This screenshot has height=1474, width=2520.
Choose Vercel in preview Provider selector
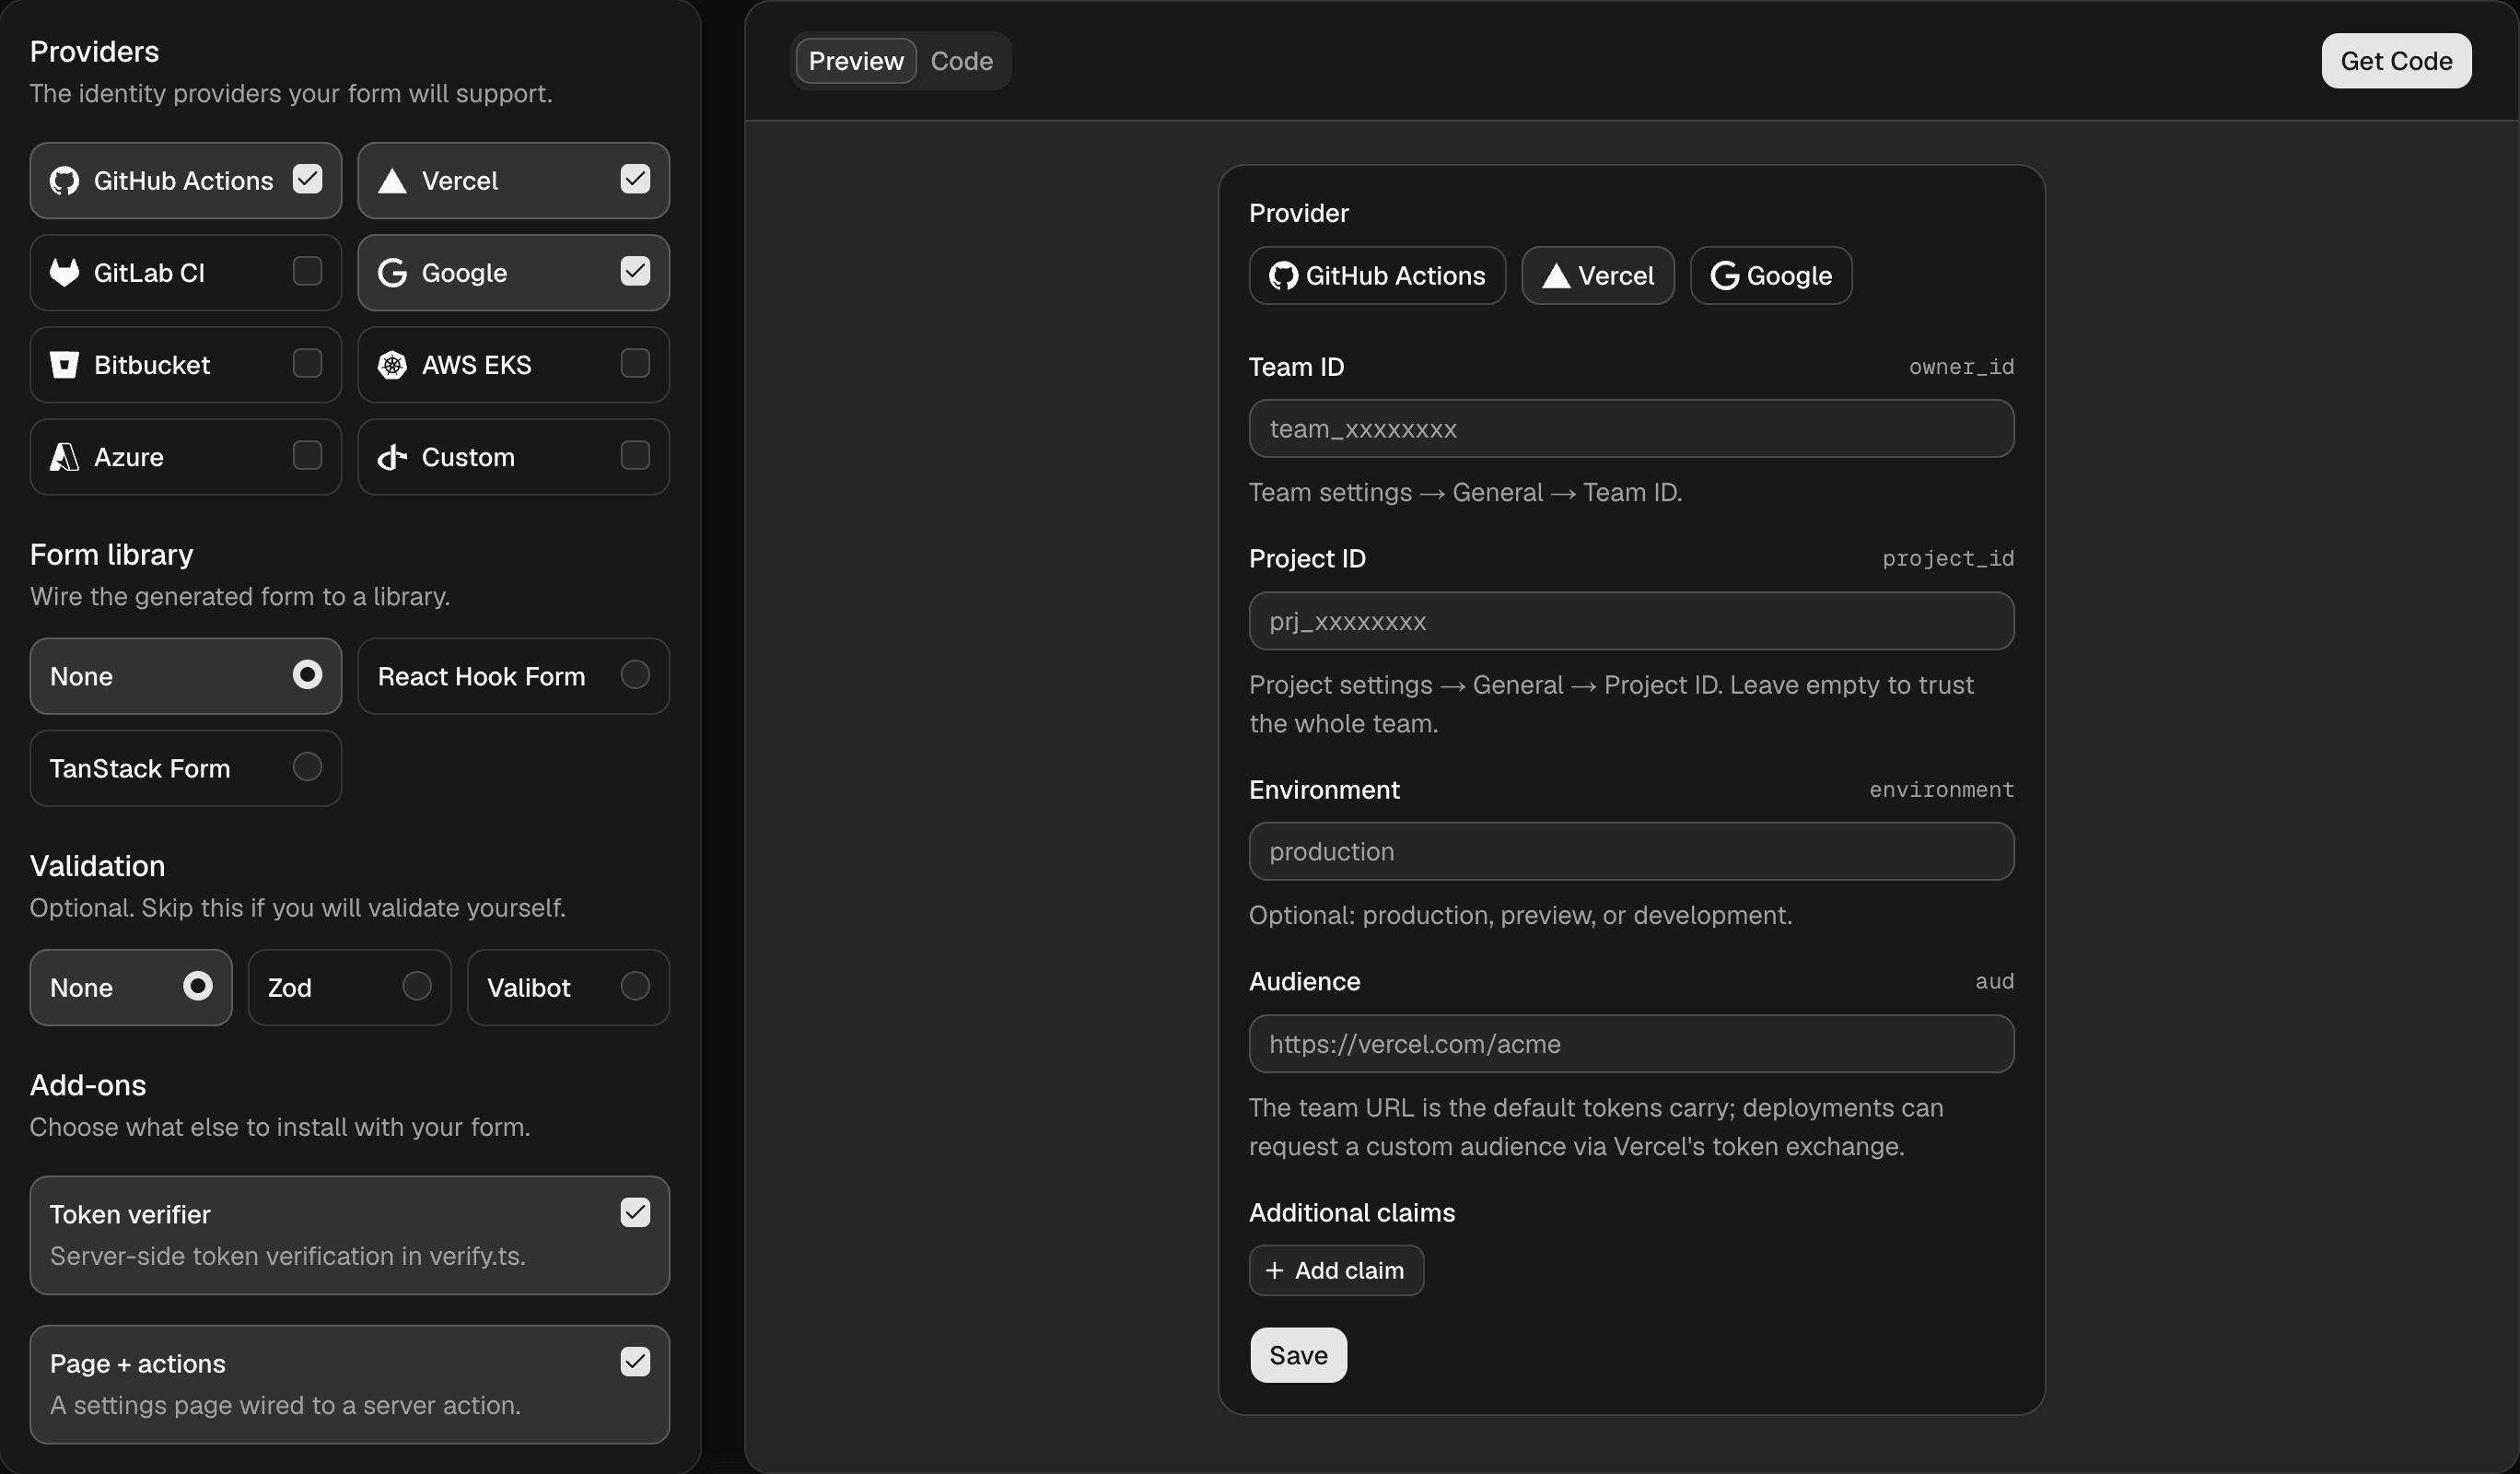click(x=1598, y=276)
